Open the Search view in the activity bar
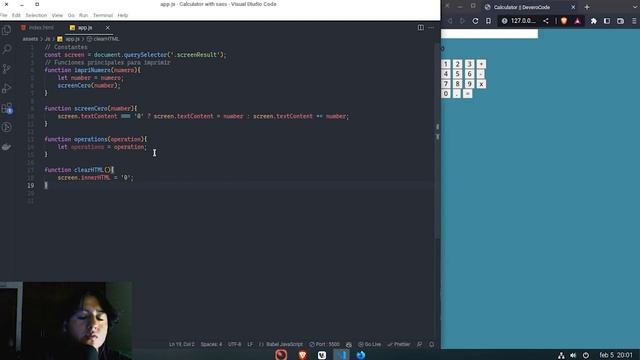 [7, 49]
